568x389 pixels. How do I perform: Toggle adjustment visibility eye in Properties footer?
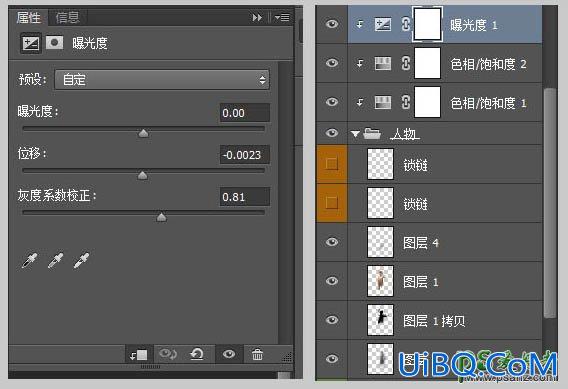pos(229,354)
